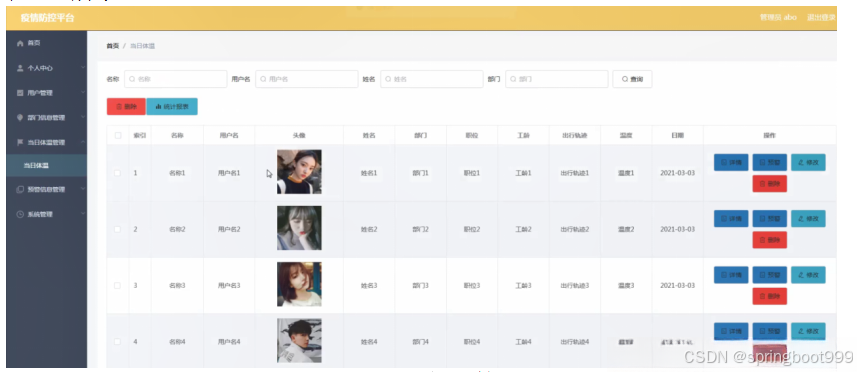Focus the 部门 search input
857x372 pixels.
point(556,79)
